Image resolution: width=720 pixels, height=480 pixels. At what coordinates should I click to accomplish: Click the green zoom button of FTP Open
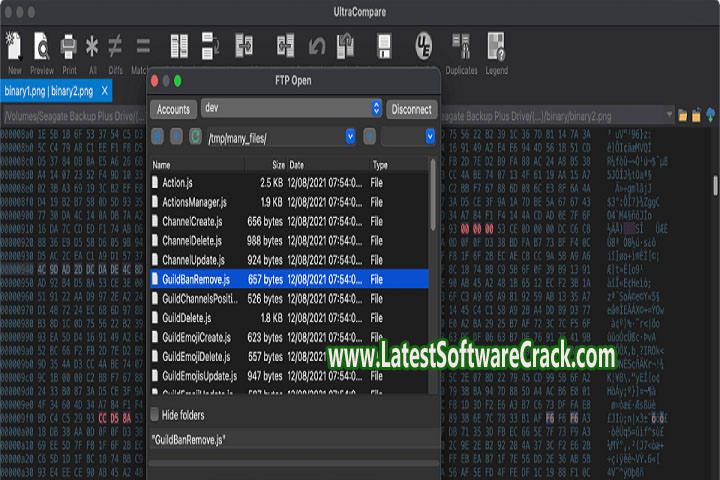178,81
